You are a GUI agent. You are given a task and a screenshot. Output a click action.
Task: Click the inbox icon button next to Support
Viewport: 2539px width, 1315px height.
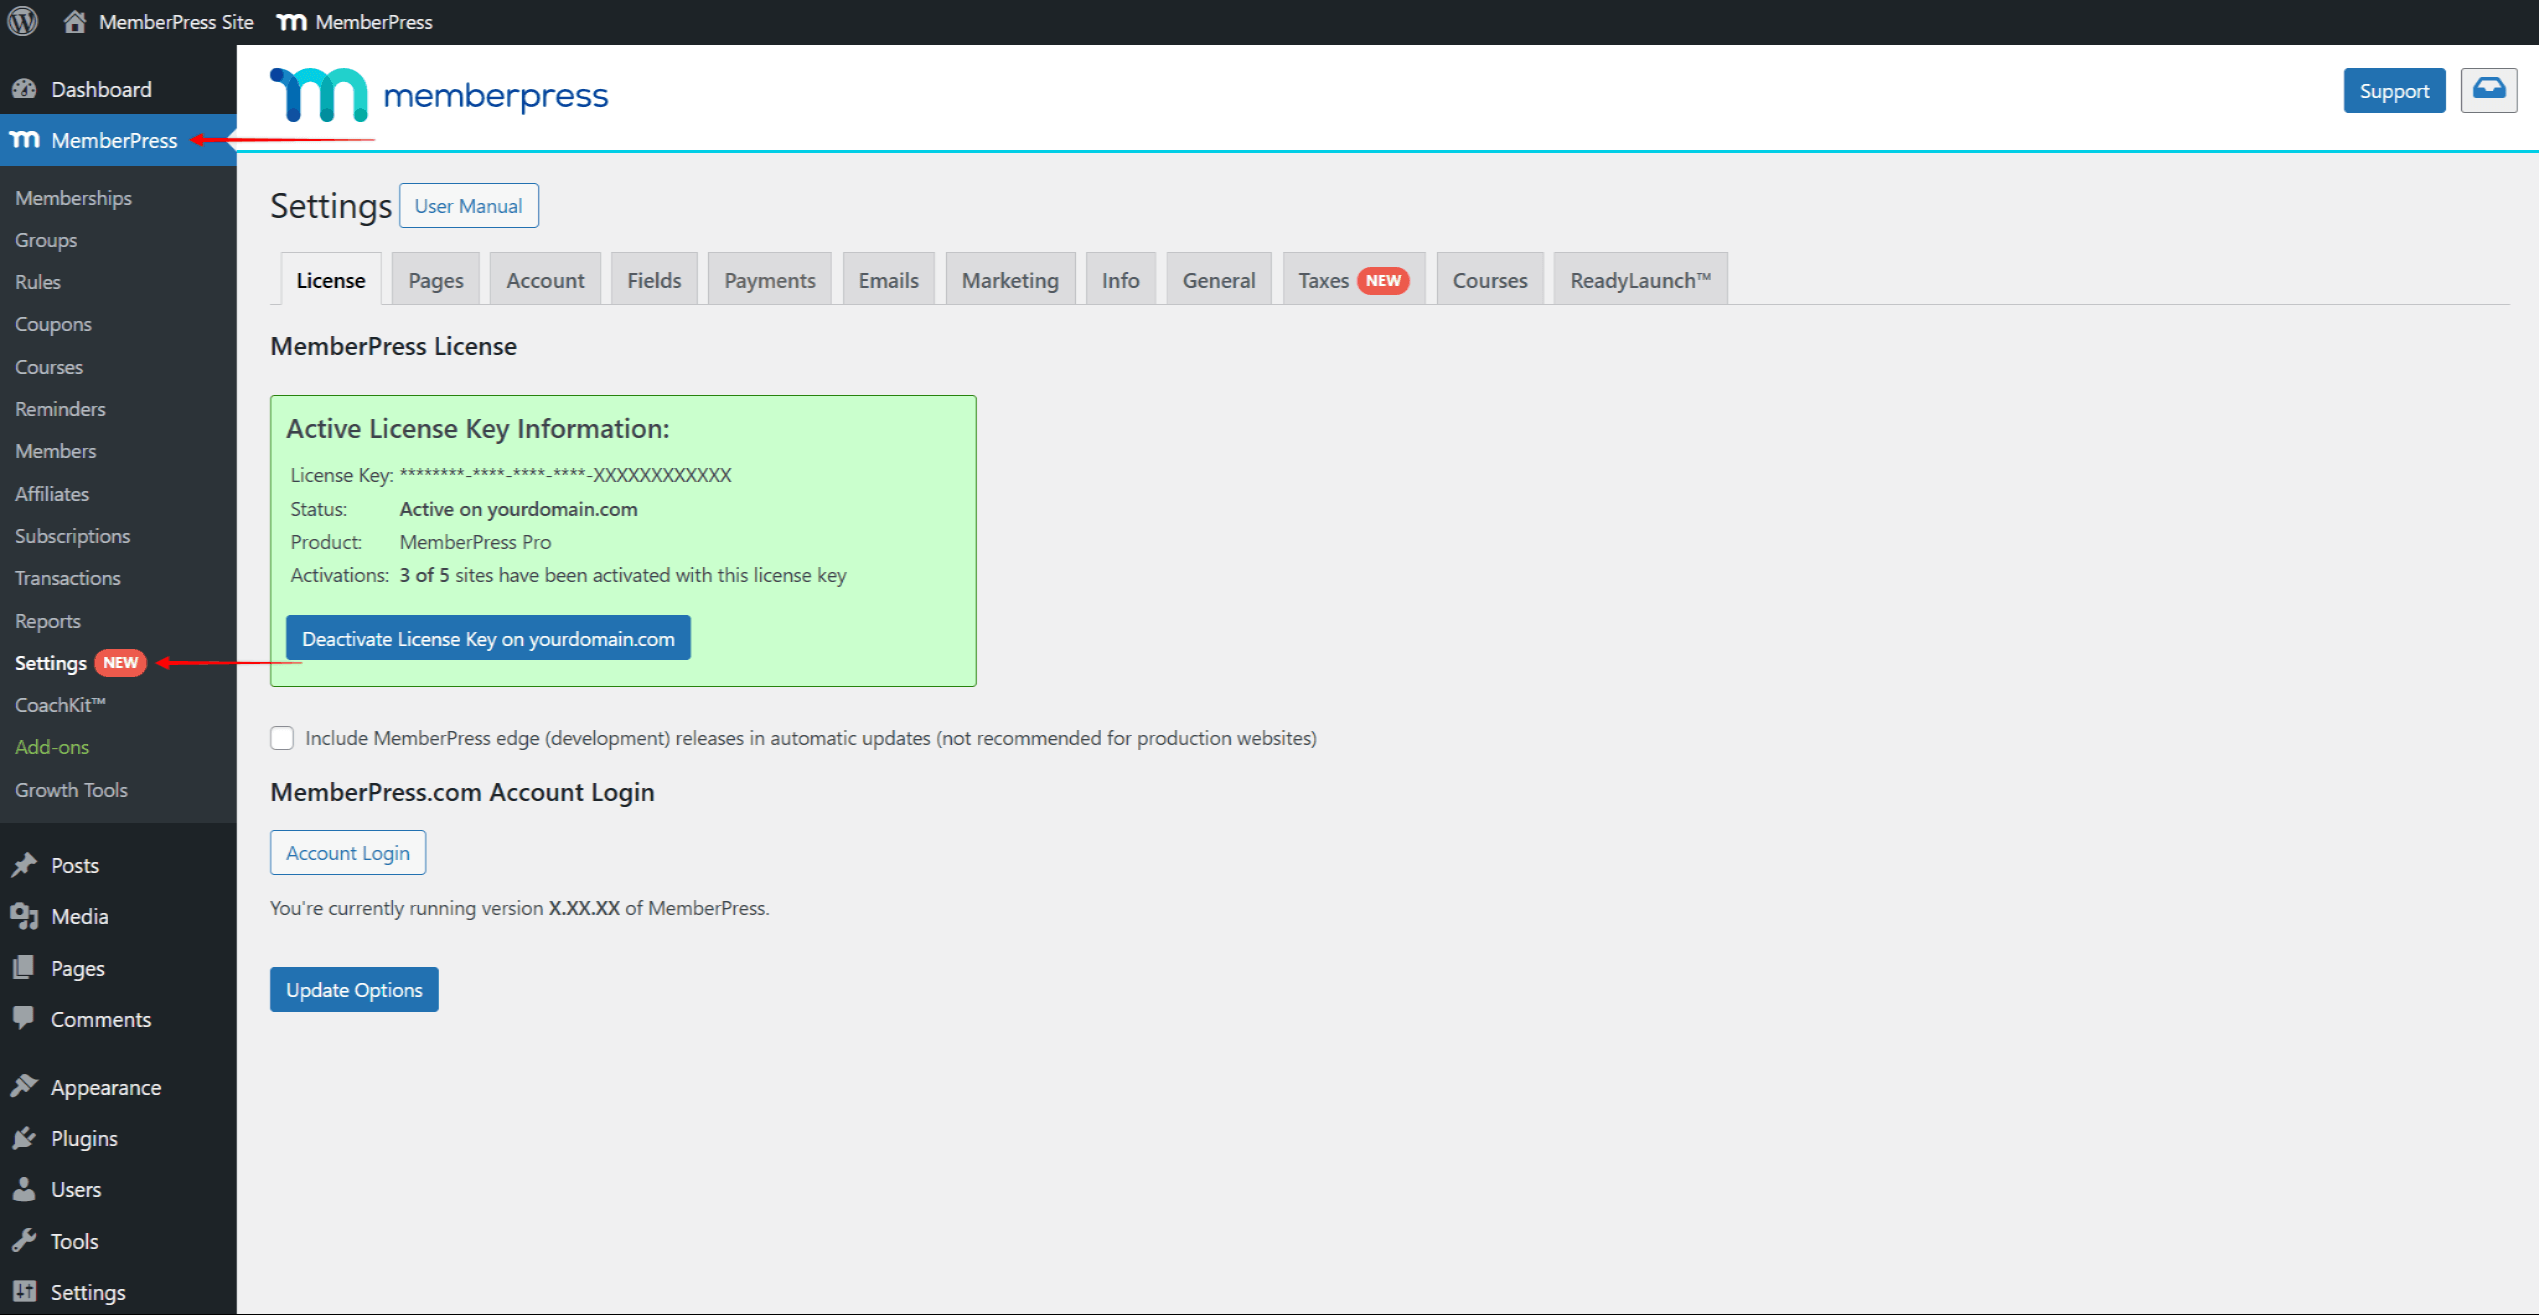pyautogui.click(x=2488, y=90)
